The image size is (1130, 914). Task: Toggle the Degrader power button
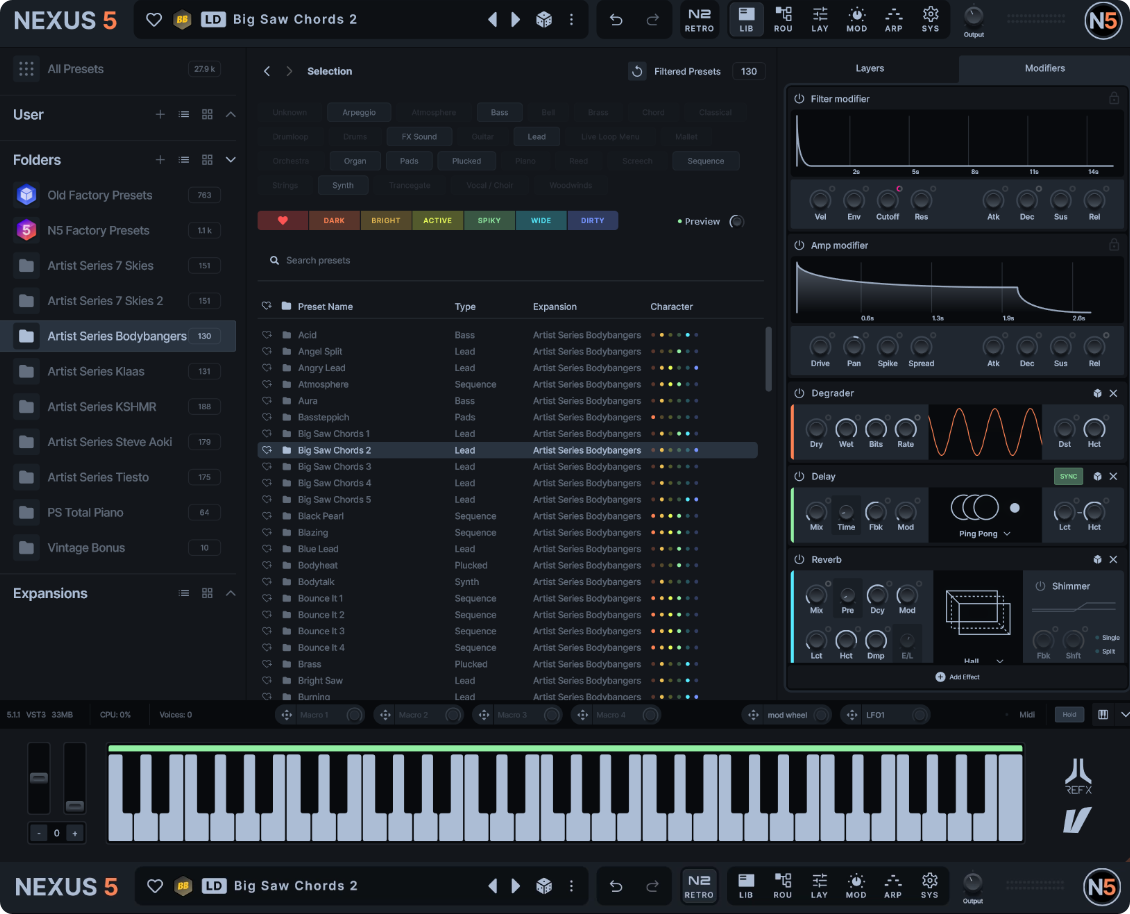click(799, 394)
